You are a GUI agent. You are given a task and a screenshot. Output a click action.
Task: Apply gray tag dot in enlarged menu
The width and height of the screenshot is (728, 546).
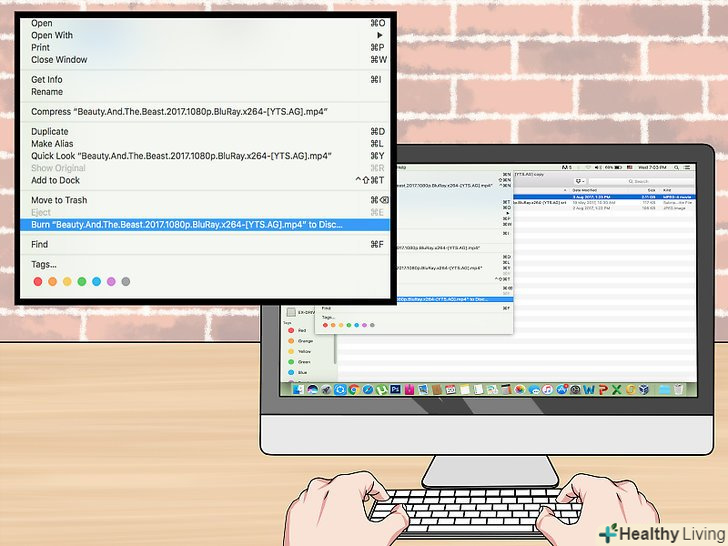tap(126, 281)
